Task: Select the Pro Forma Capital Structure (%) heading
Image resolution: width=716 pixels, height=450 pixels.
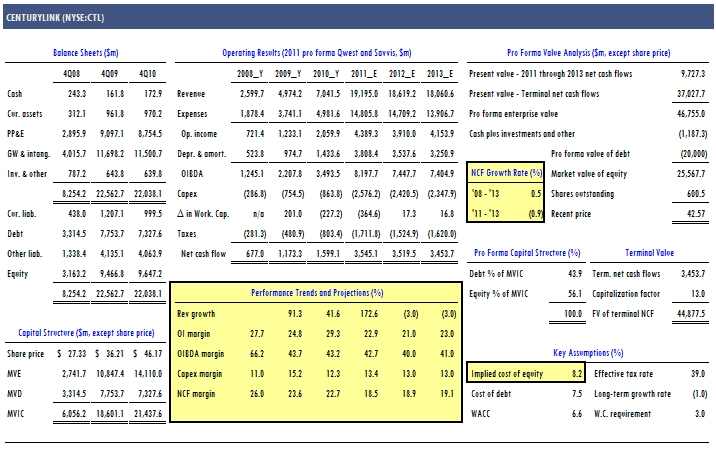Action: [526, 253]
